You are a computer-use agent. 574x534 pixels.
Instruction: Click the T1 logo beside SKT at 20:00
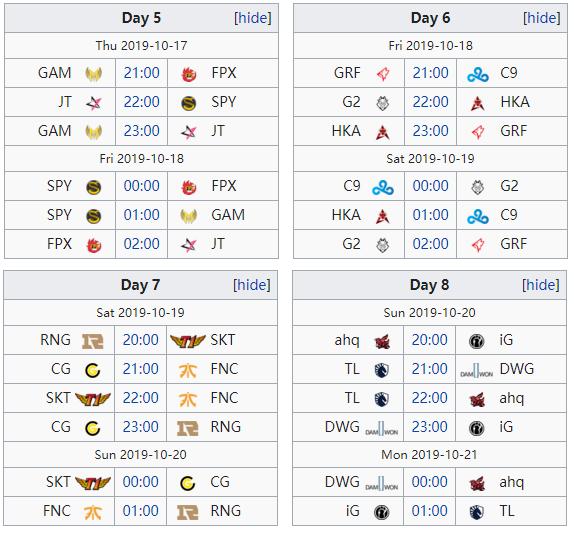(188, 341)
